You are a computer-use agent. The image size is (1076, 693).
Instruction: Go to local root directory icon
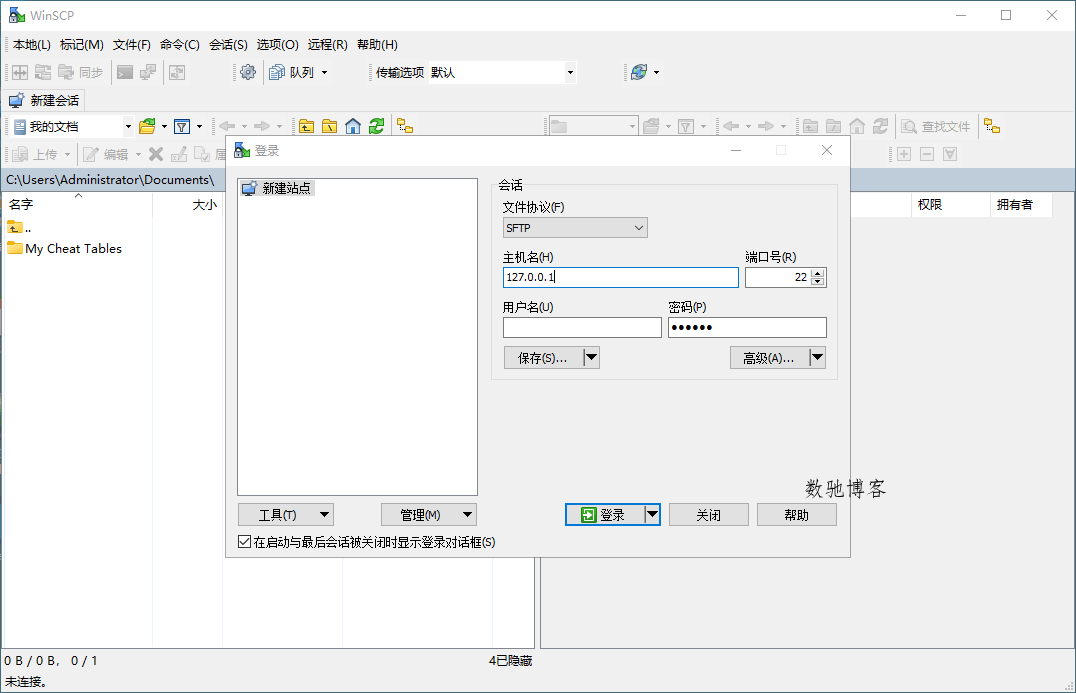pos(329,126)
